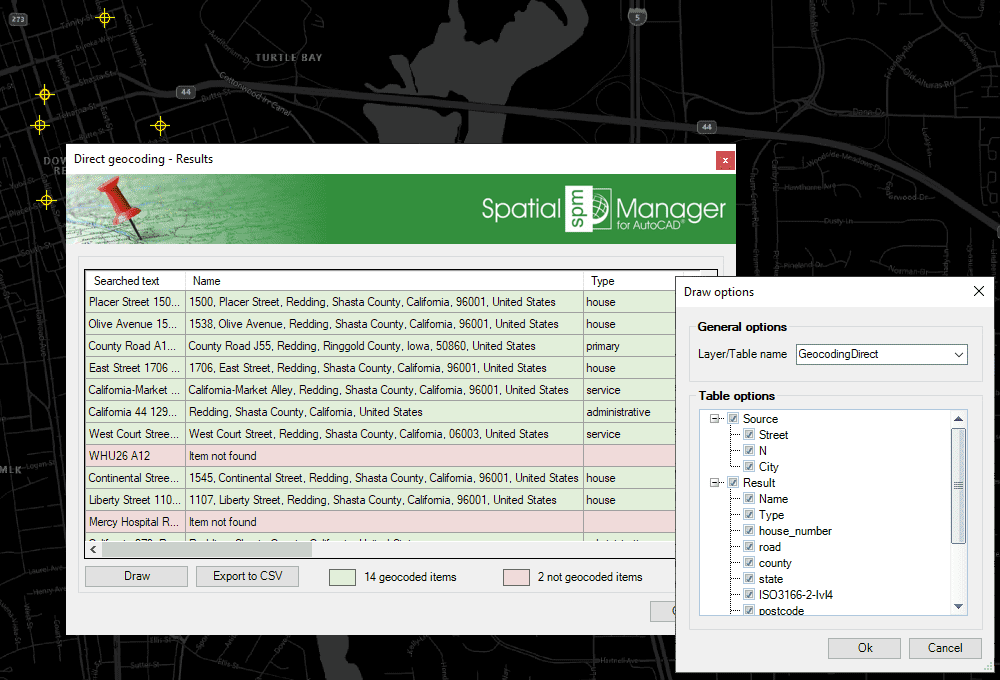
Task: Uncheck the Street checkbox under Source
Action: pos(748,435)
